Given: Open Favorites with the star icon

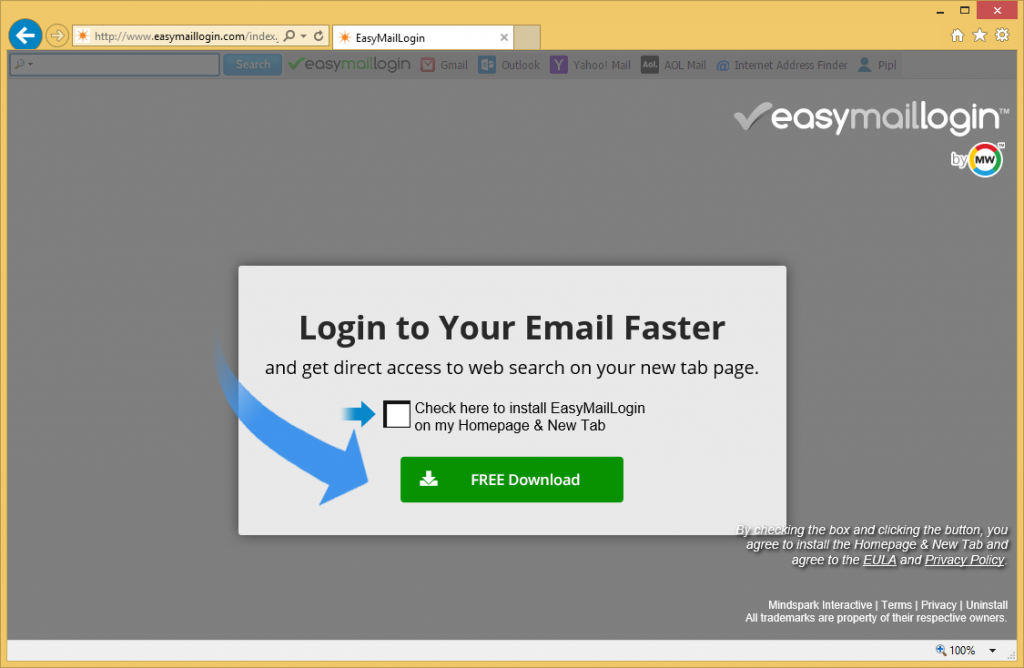Looking at the screenshot, I should pyautogui.click(x=980, y=35).
